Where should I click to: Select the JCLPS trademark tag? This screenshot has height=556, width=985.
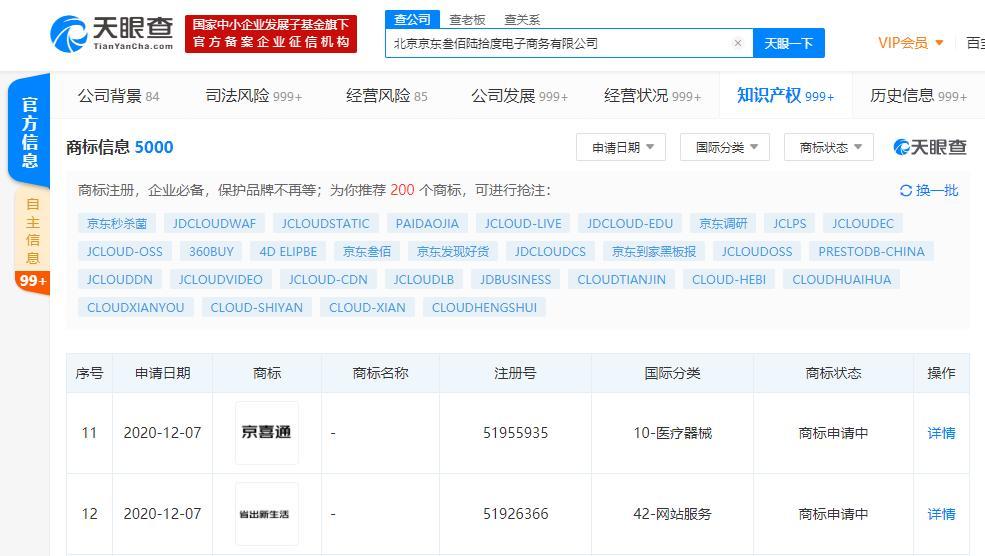[790, 223]
